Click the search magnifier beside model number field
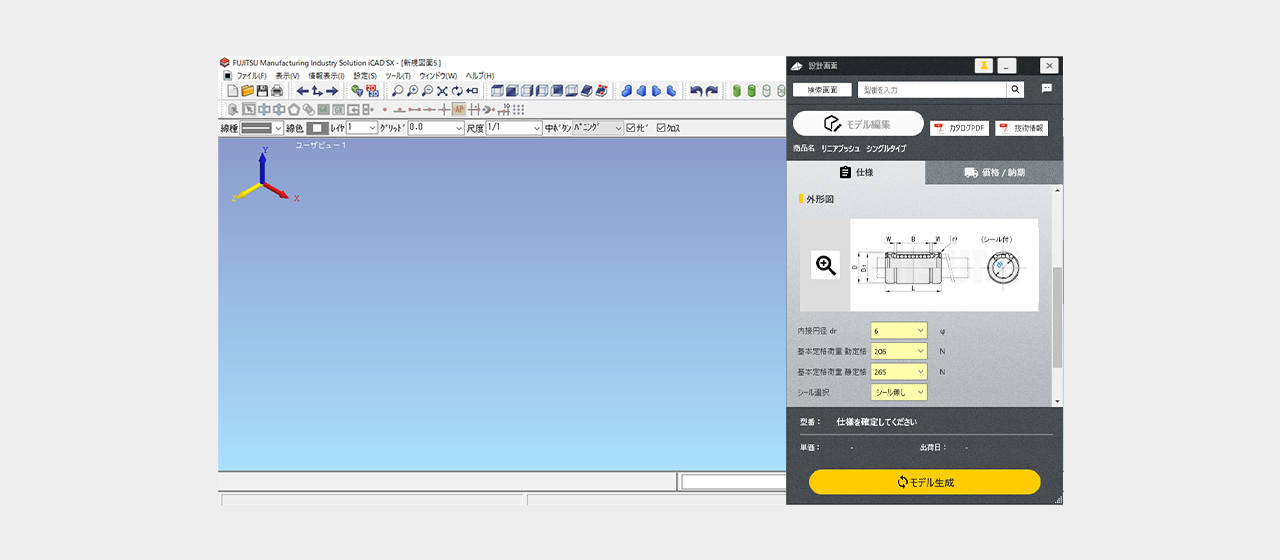Image resolution: width=1280 pixels, height=560 pixels. coord(1016,90)
